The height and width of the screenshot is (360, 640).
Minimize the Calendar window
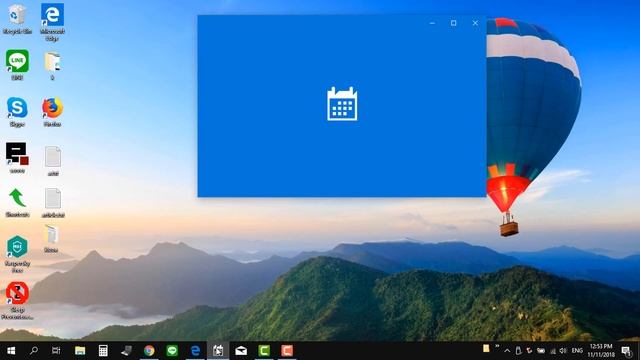point(432,23)
